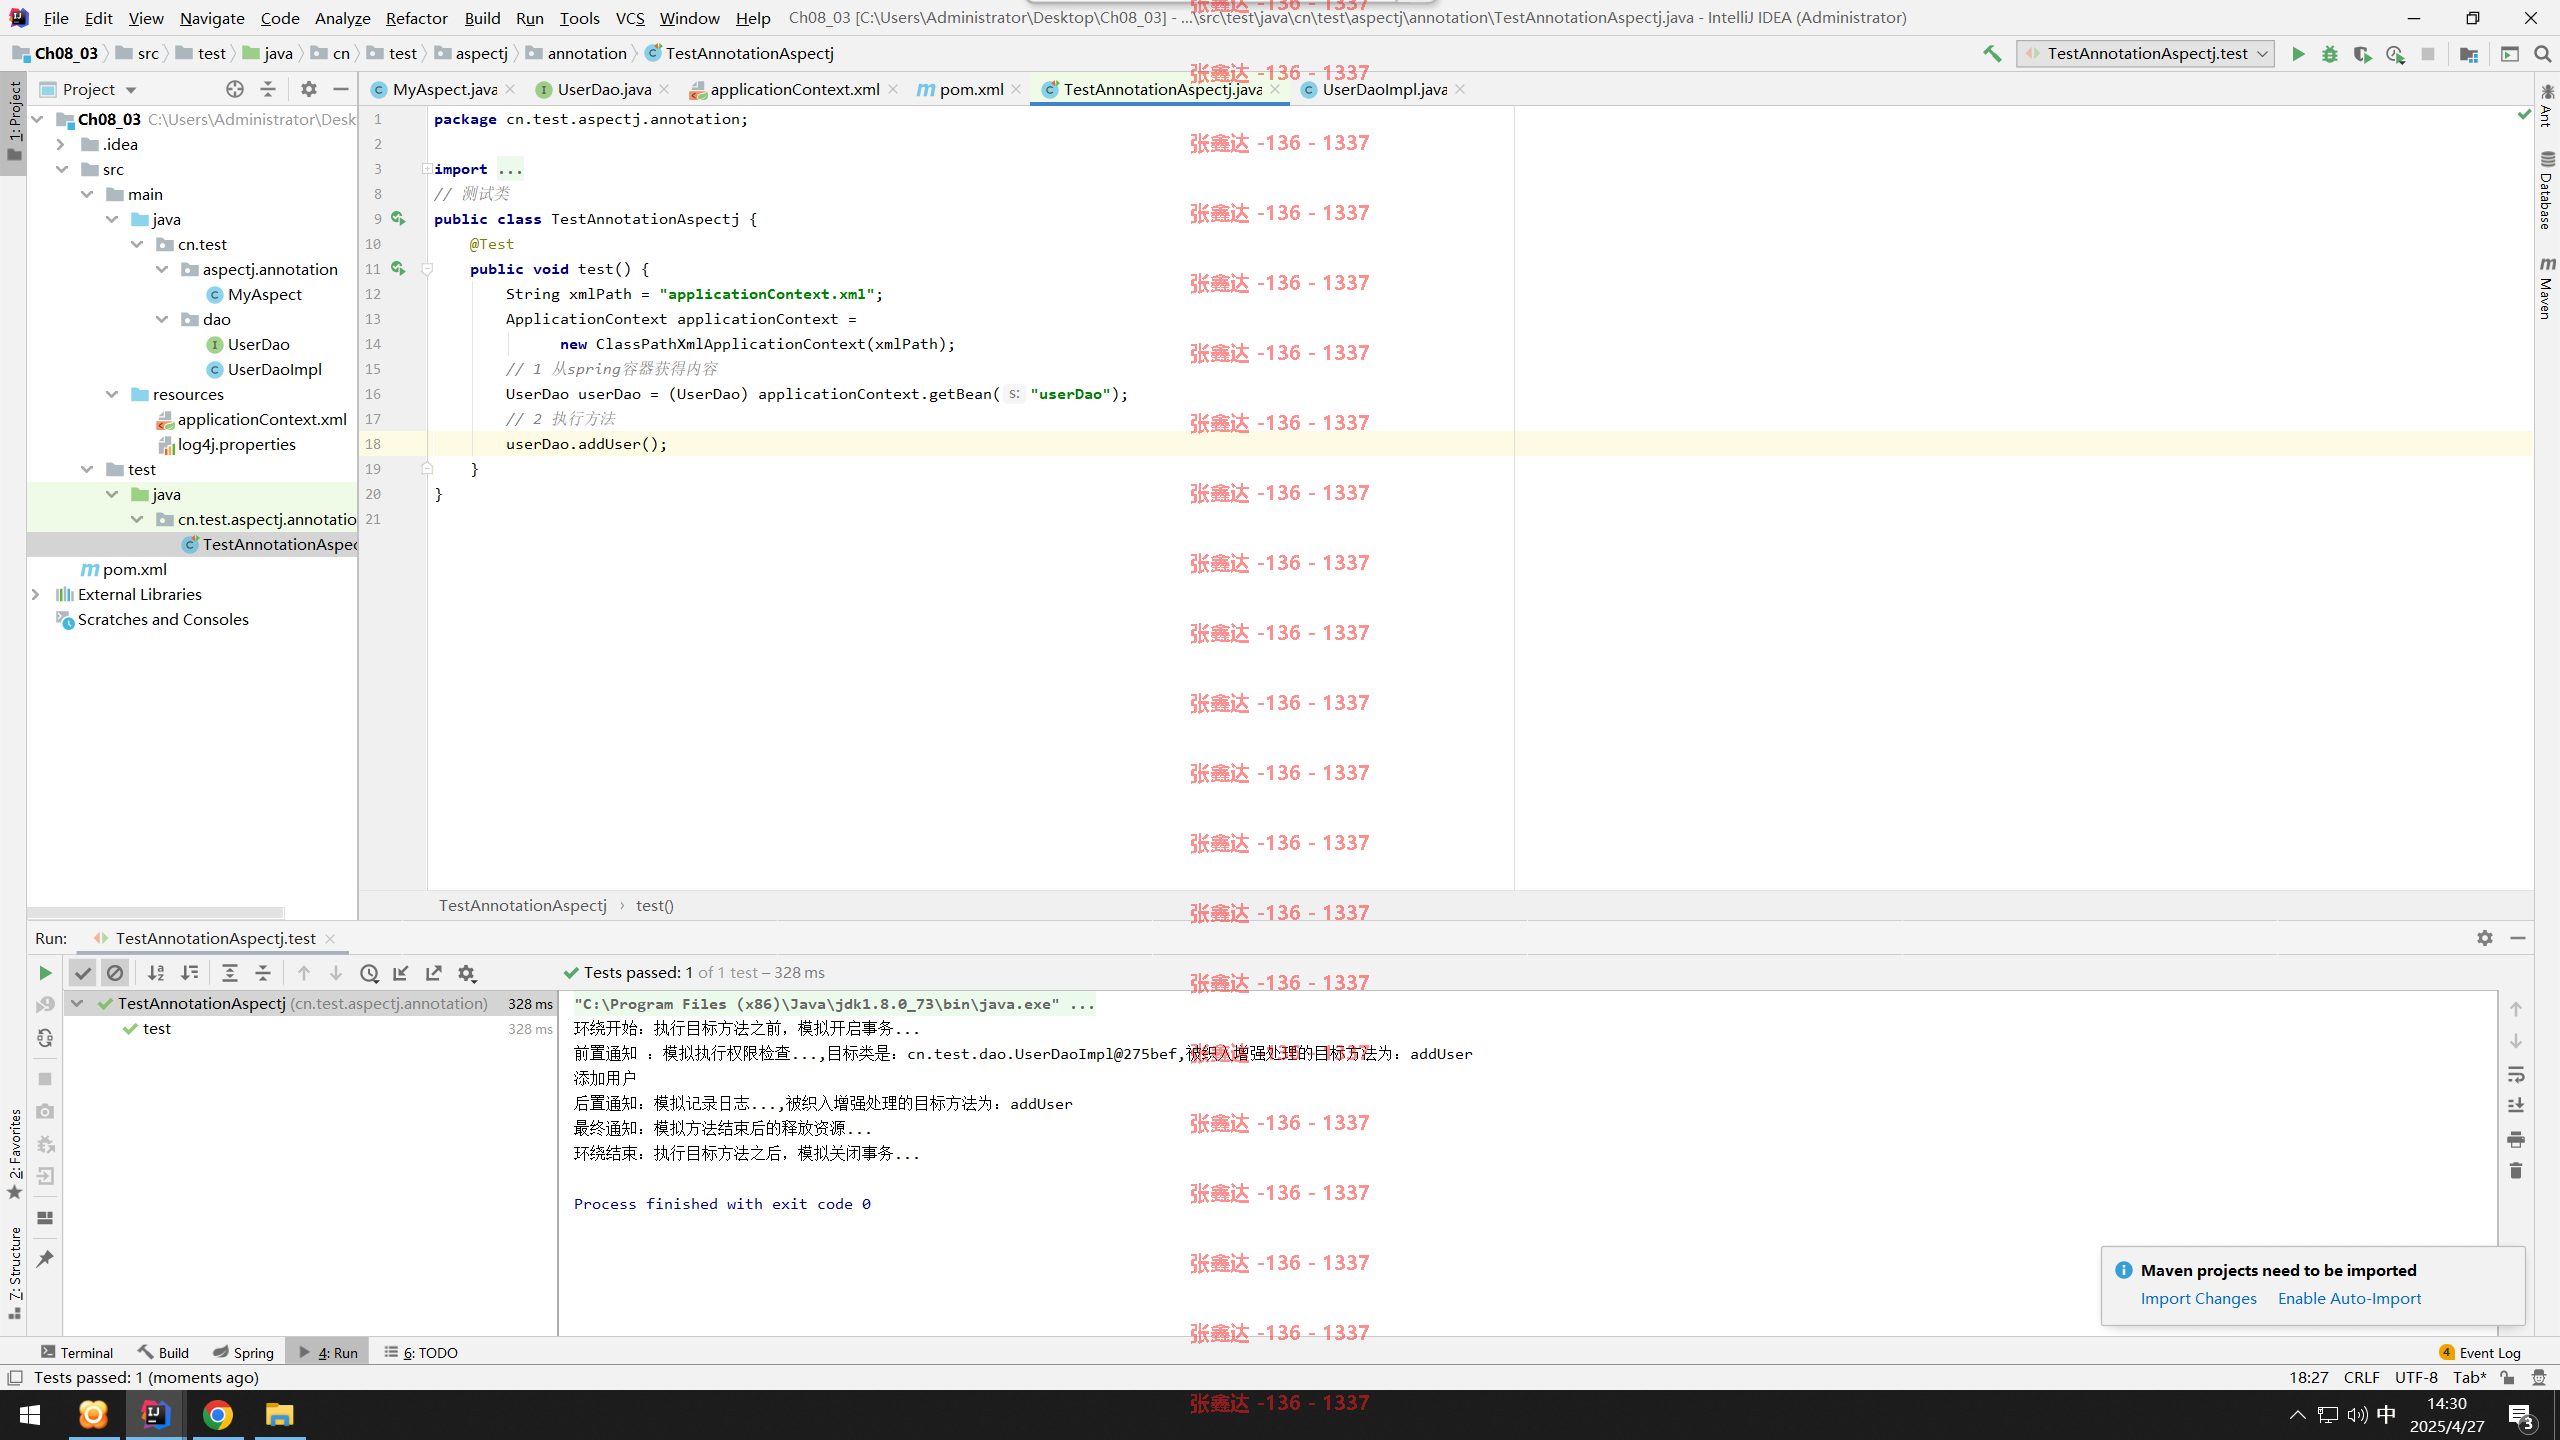Open Project view selector dropdown
This screenshot has width=2560, height=1440.
(x=88, y=89)
